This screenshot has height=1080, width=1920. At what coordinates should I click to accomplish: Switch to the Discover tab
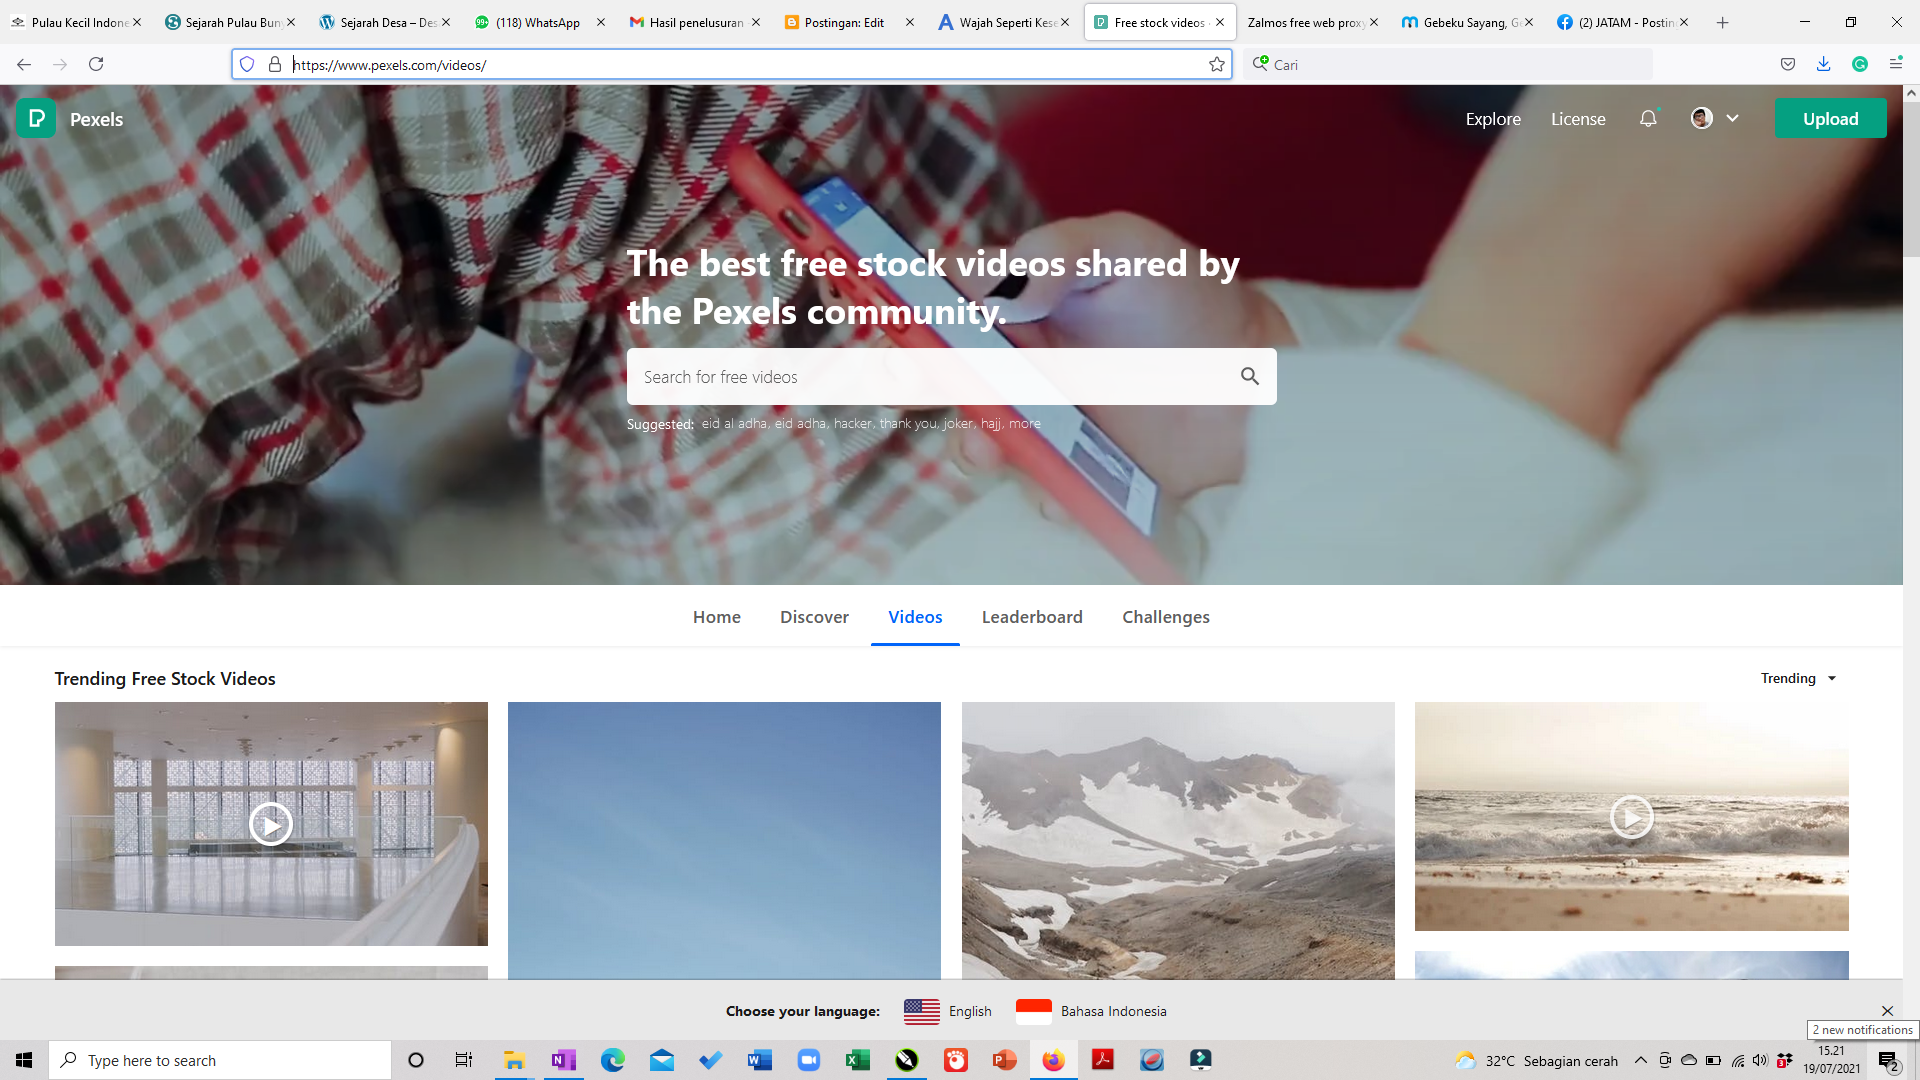click(x=814, y=617)
